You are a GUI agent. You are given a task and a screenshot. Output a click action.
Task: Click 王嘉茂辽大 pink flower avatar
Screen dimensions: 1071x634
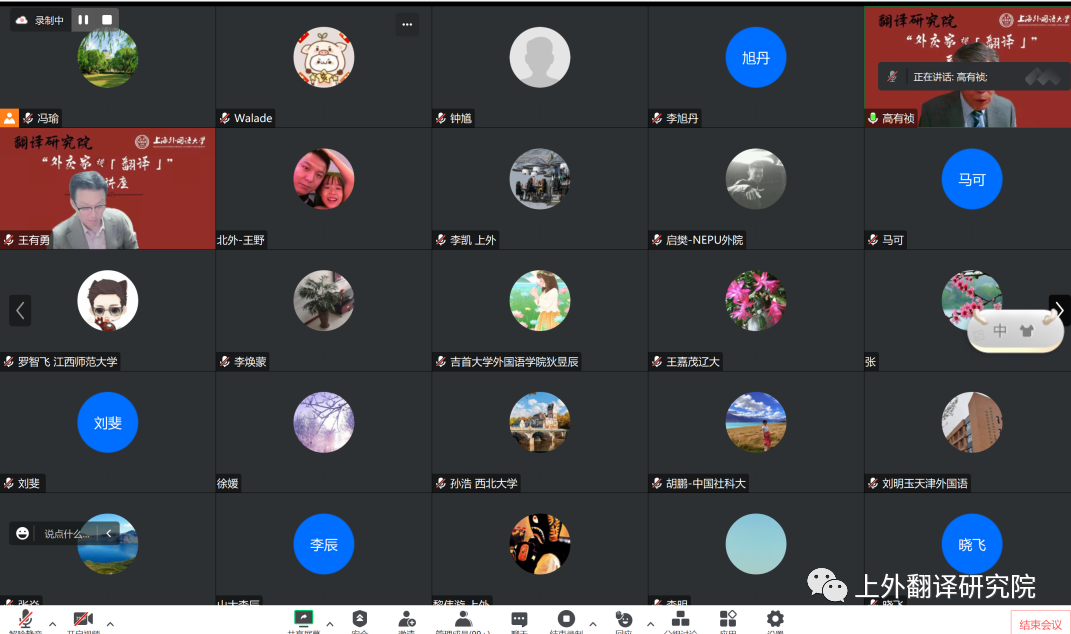click(x=755, y=301)
